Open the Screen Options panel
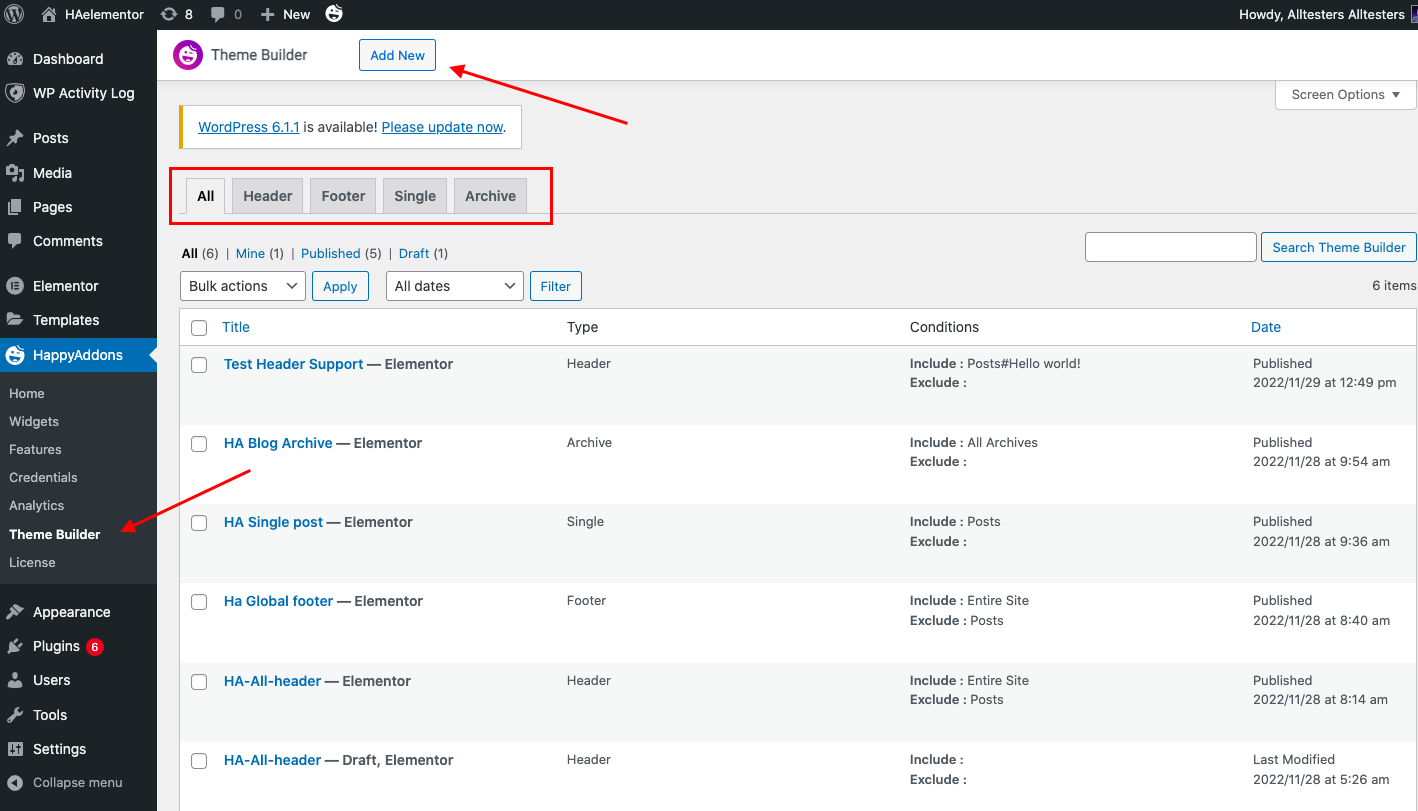Image resolution: width=1418 pixels, height=811 pixels. click(x=1344, y=94)
